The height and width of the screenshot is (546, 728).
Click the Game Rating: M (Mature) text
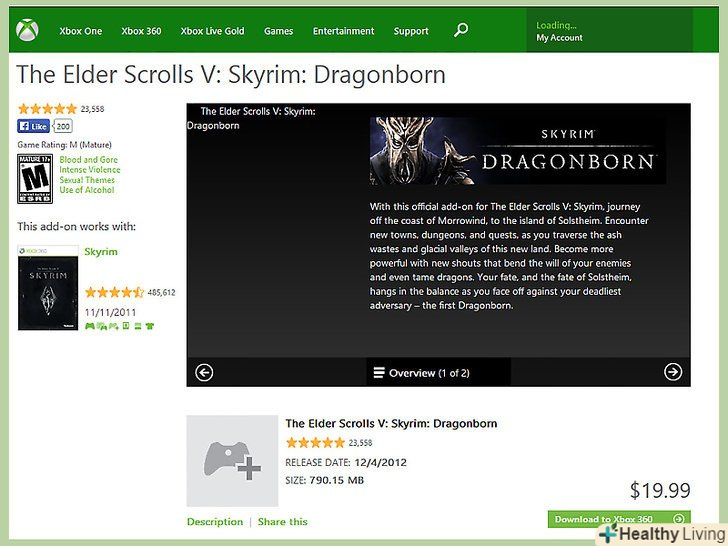(x=65, y=145)
